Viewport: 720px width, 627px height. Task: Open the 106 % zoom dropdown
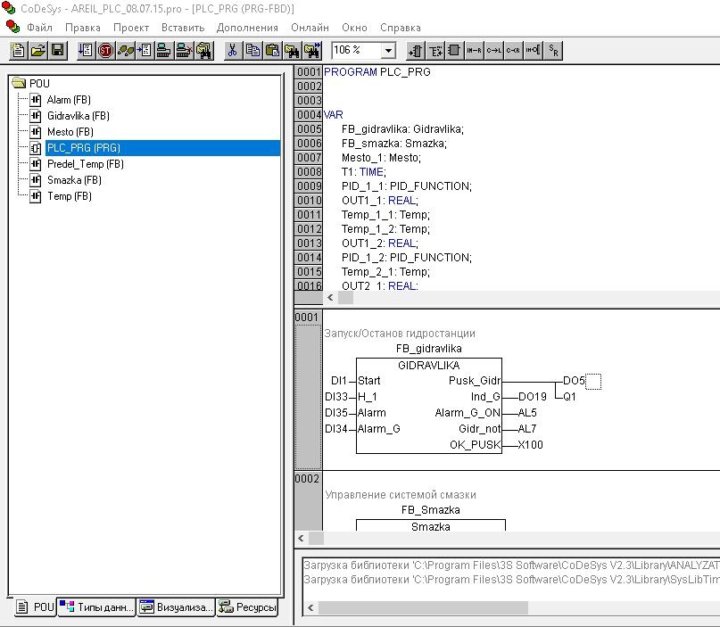pyautogui.click(x=388, y=50)
